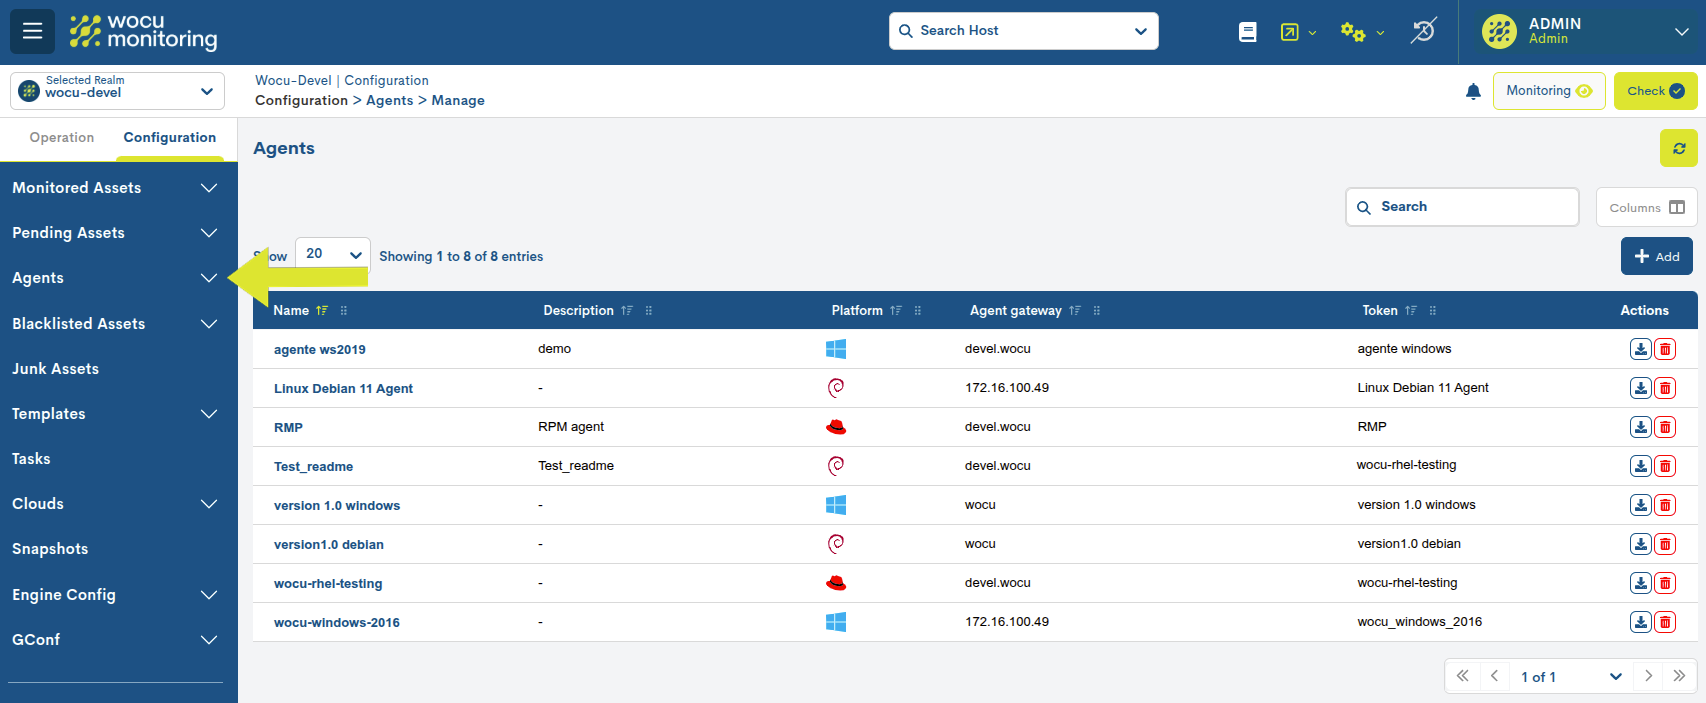The height and width of the screenshot is (703, 1706).
Task: Open the log document icon in header
Action: click(1247, 32)
